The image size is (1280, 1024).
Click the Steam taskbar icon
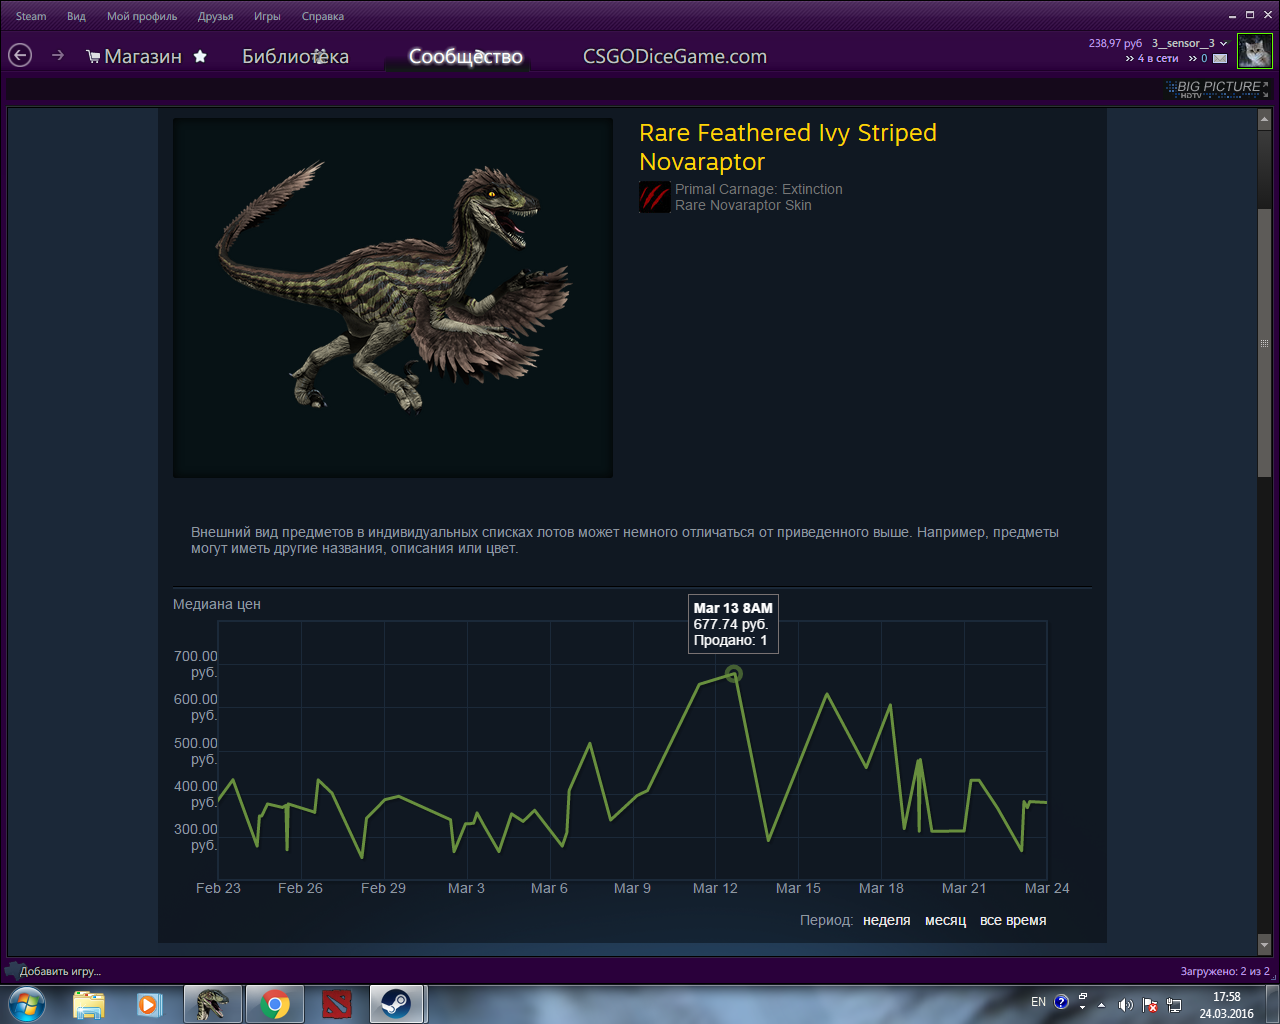[x=398, y=1004]
